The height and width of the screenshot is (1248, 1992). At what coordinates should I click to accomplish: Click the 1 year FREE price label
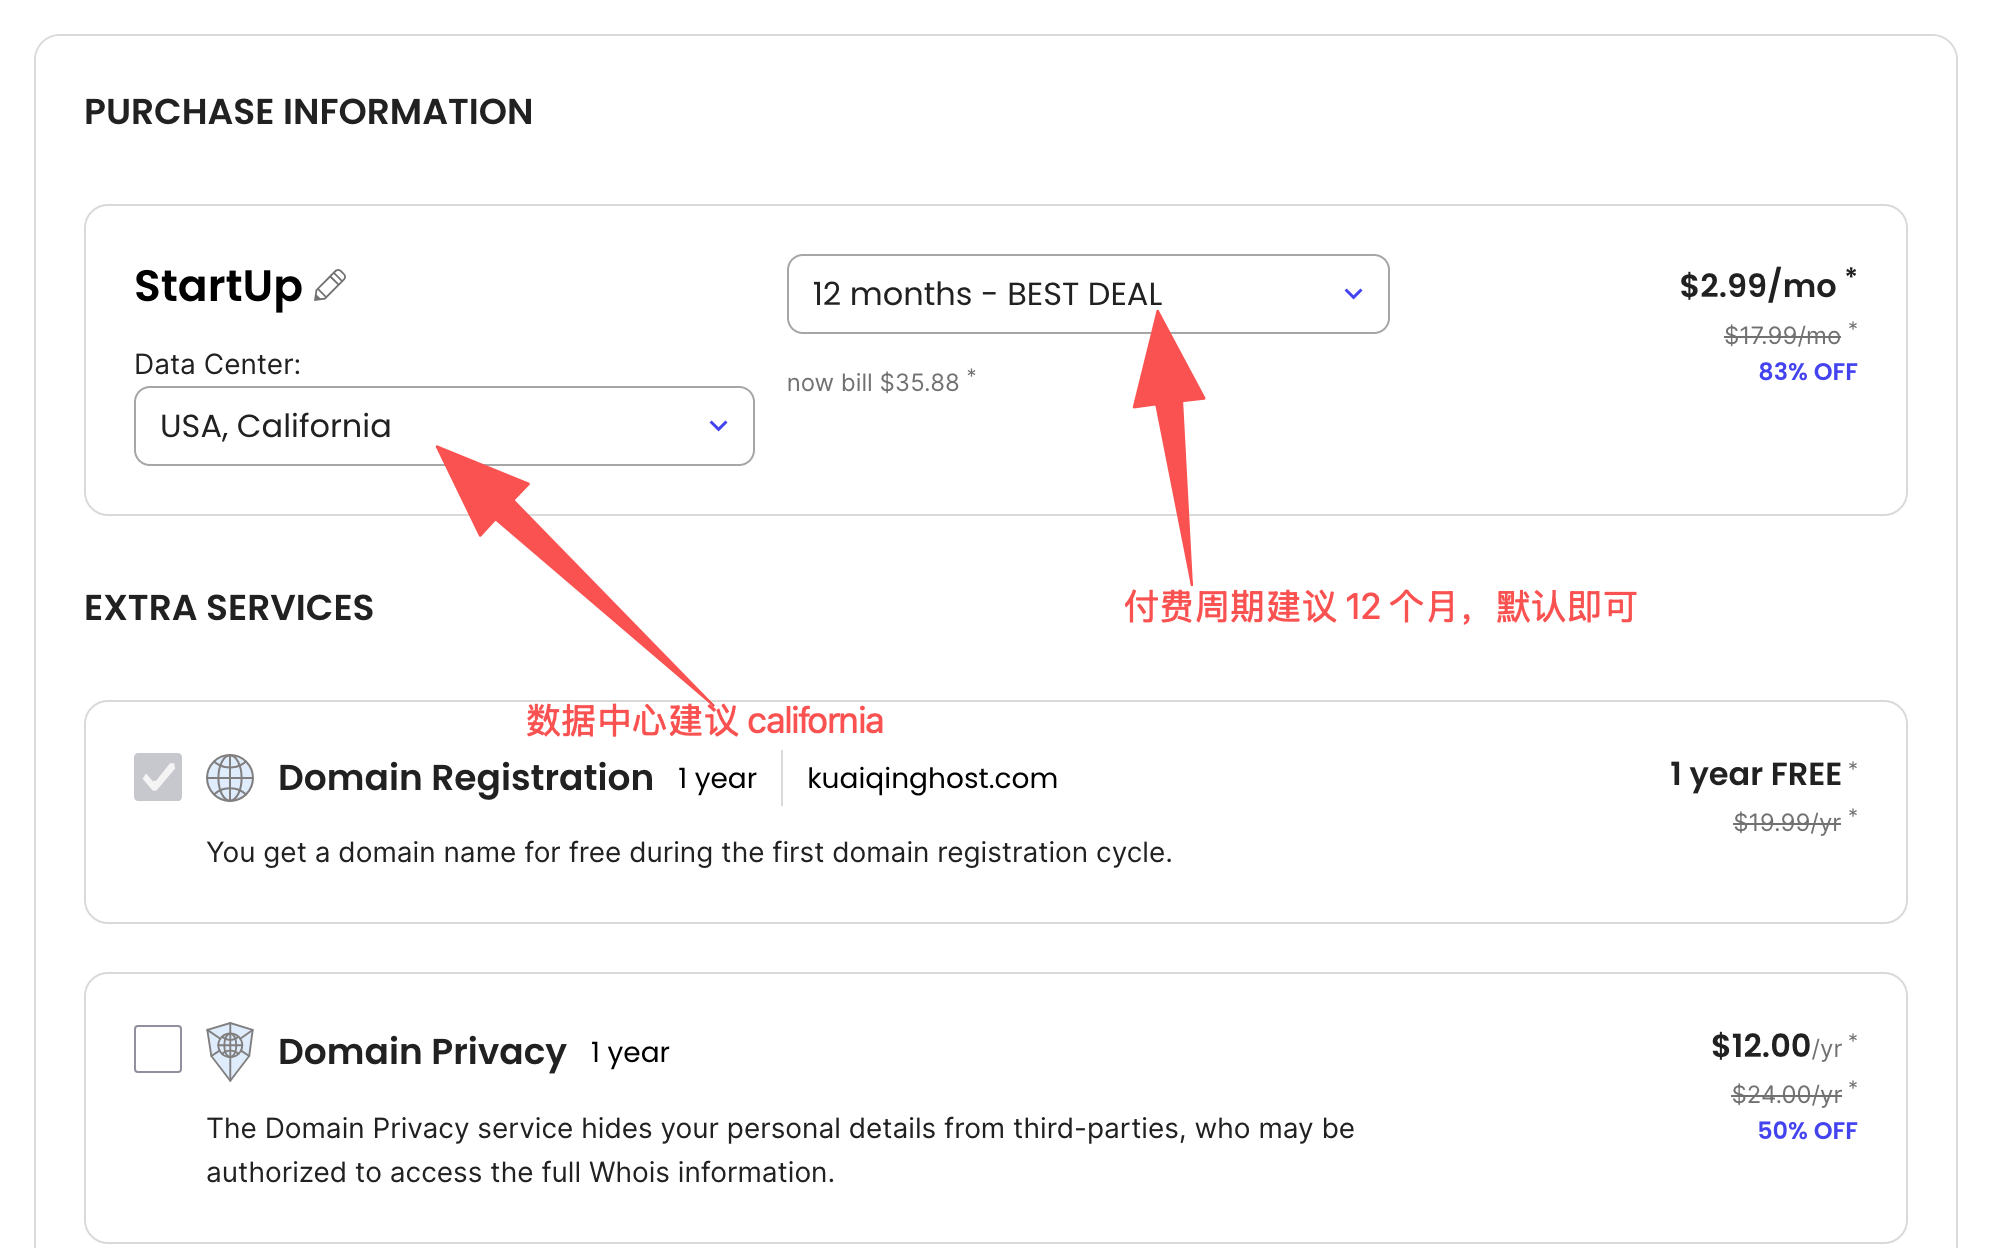(1755, 775)
